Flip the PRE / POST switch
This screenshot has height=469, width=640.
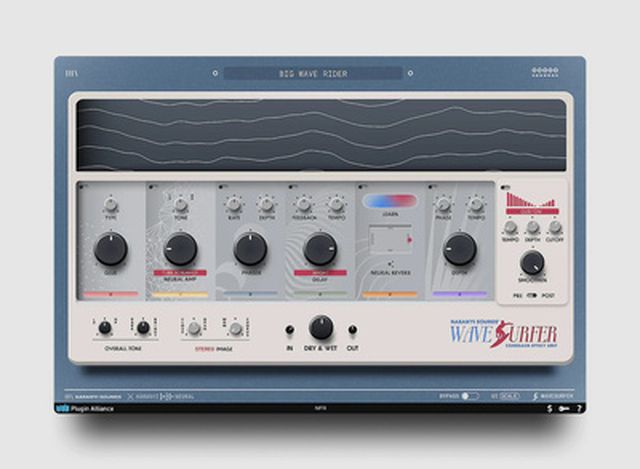[531, 295]
